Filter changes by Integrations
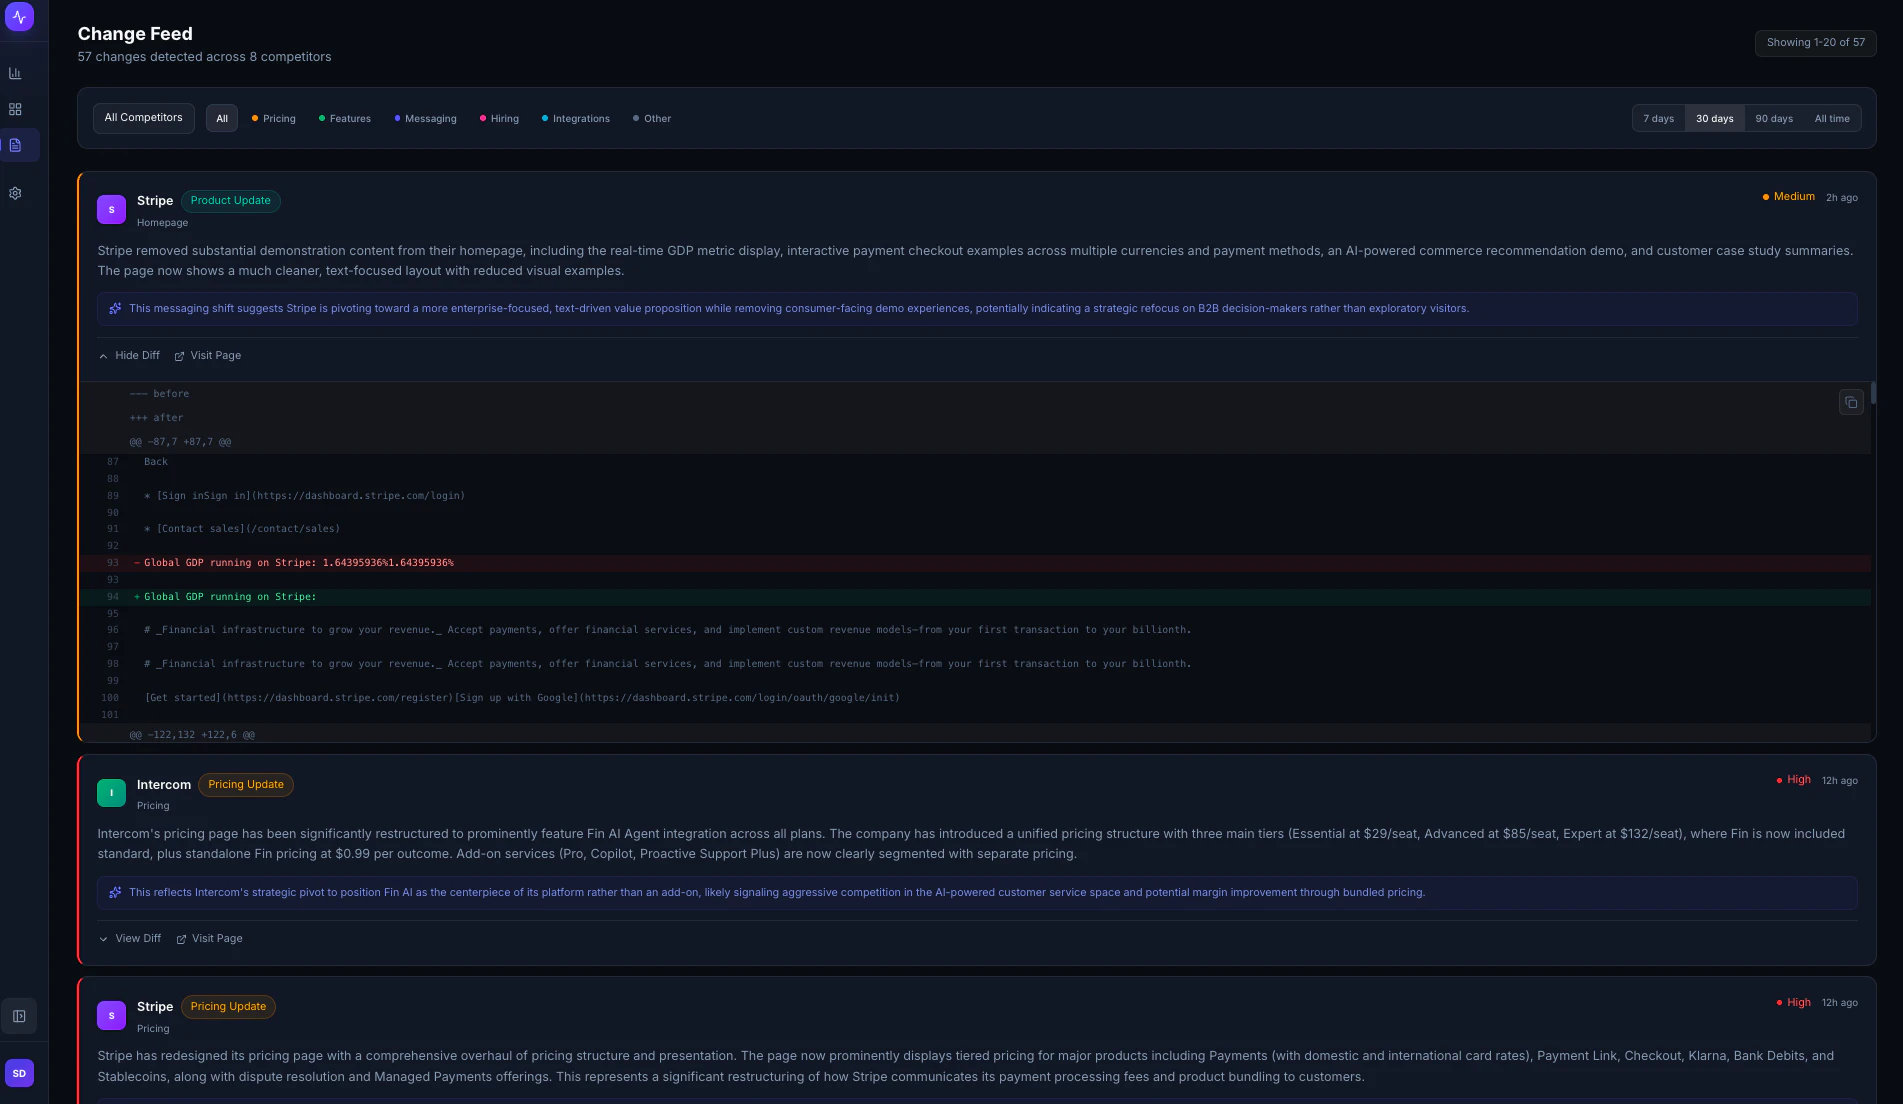Viewport: 1903px width, 1104px height. (575, 118)
